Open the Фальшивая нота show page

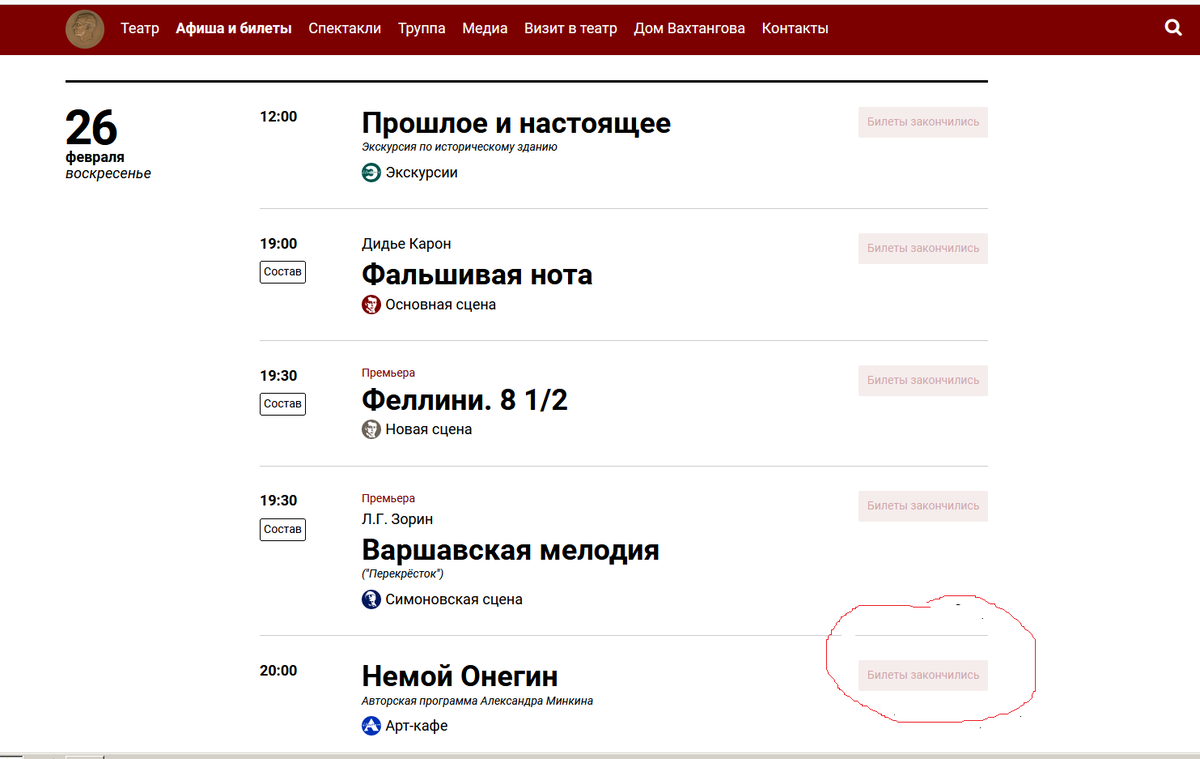tap(477, 274)
